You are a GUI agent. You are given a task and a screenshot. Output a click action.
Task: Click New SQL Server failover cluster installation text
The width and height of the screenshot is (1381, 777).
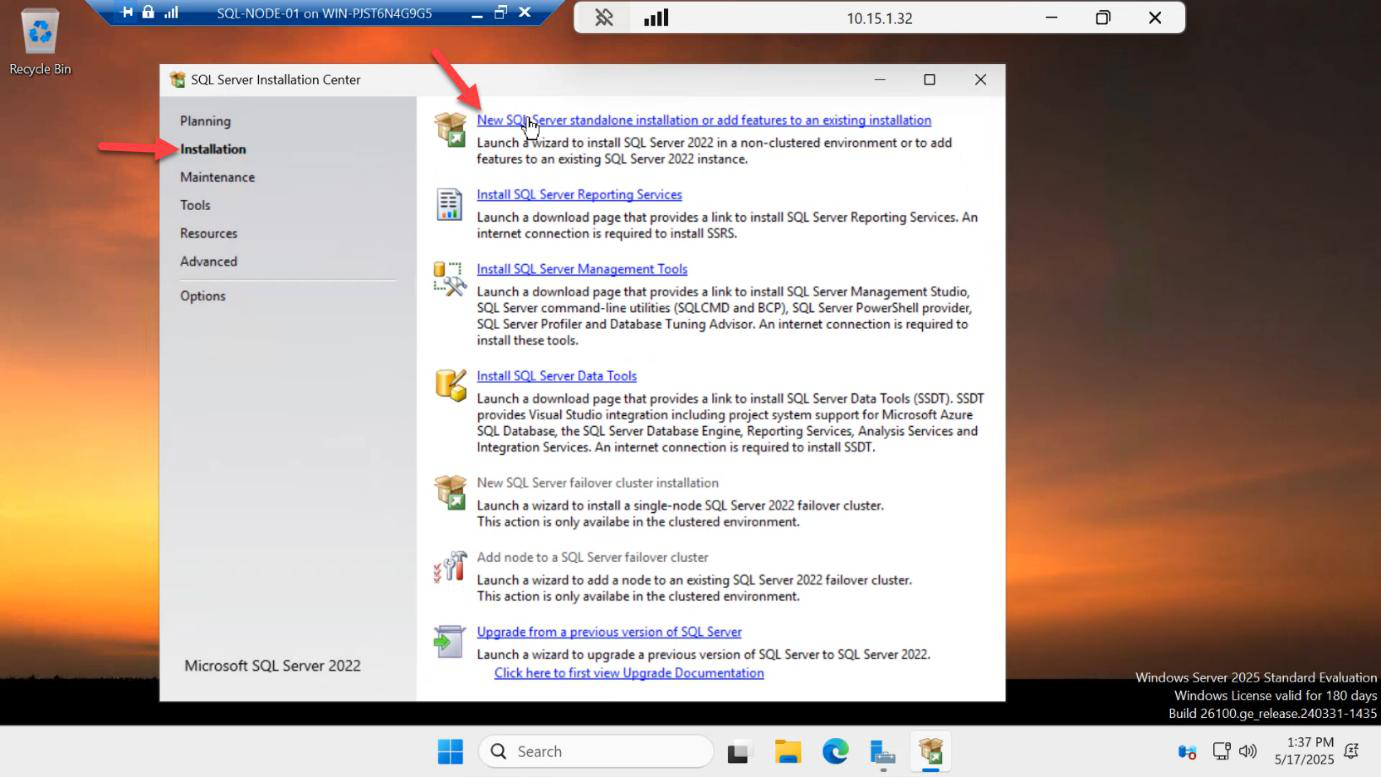coord(598,483)
